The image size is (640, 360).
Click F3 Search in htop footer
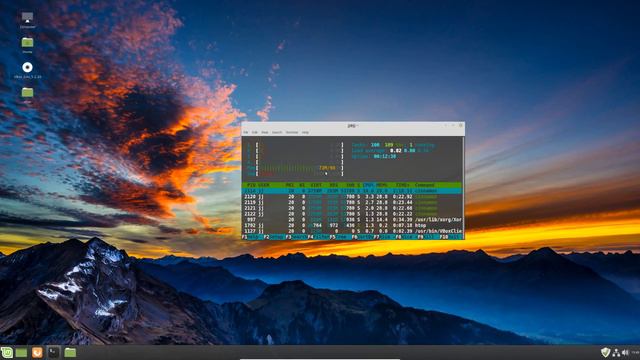296,237
